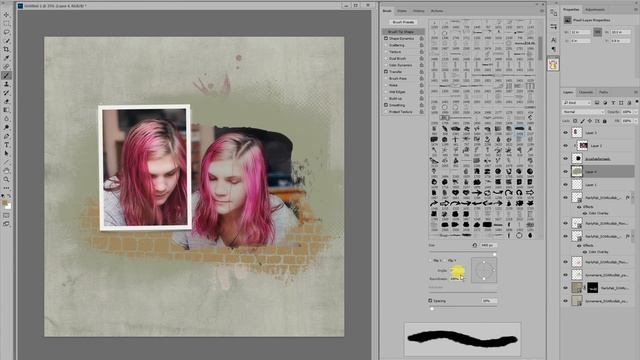Select Layer 3 thumbnail
This screenshot has width=640, height=360.
(x=577, y=133)
